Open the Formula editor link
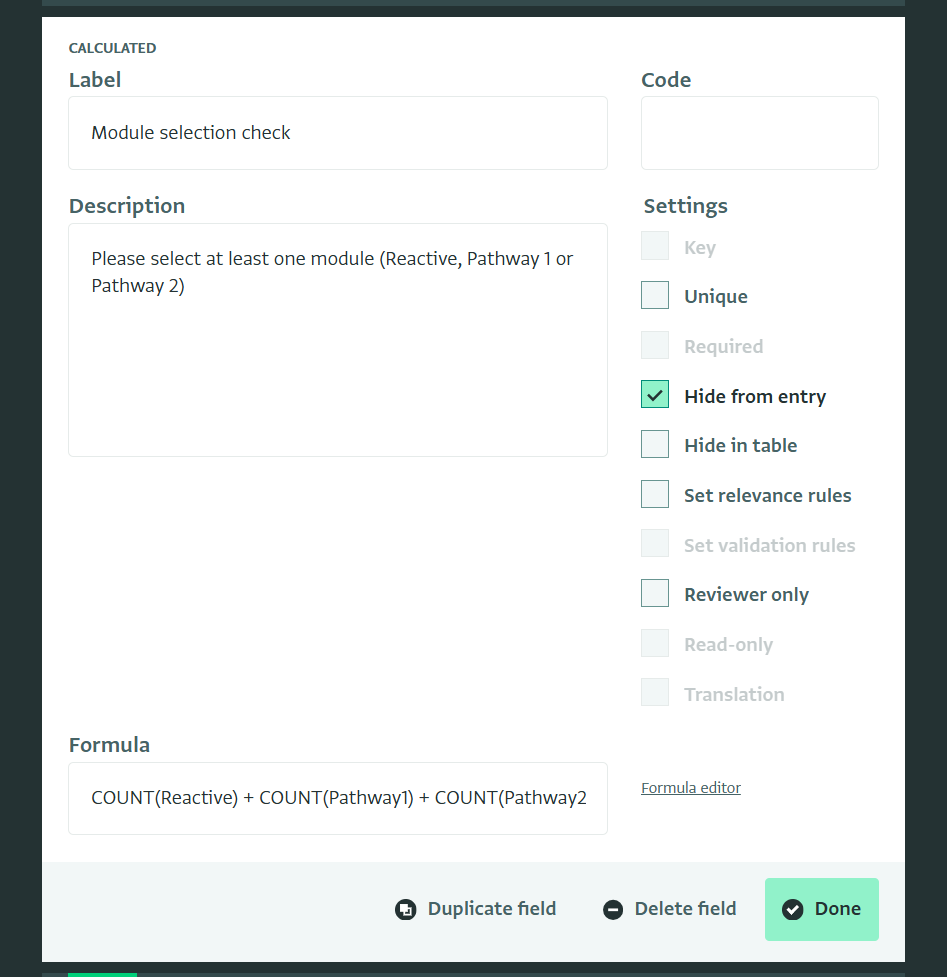The image size is (947, 977). pyautogui.click(x=691, y=788)
